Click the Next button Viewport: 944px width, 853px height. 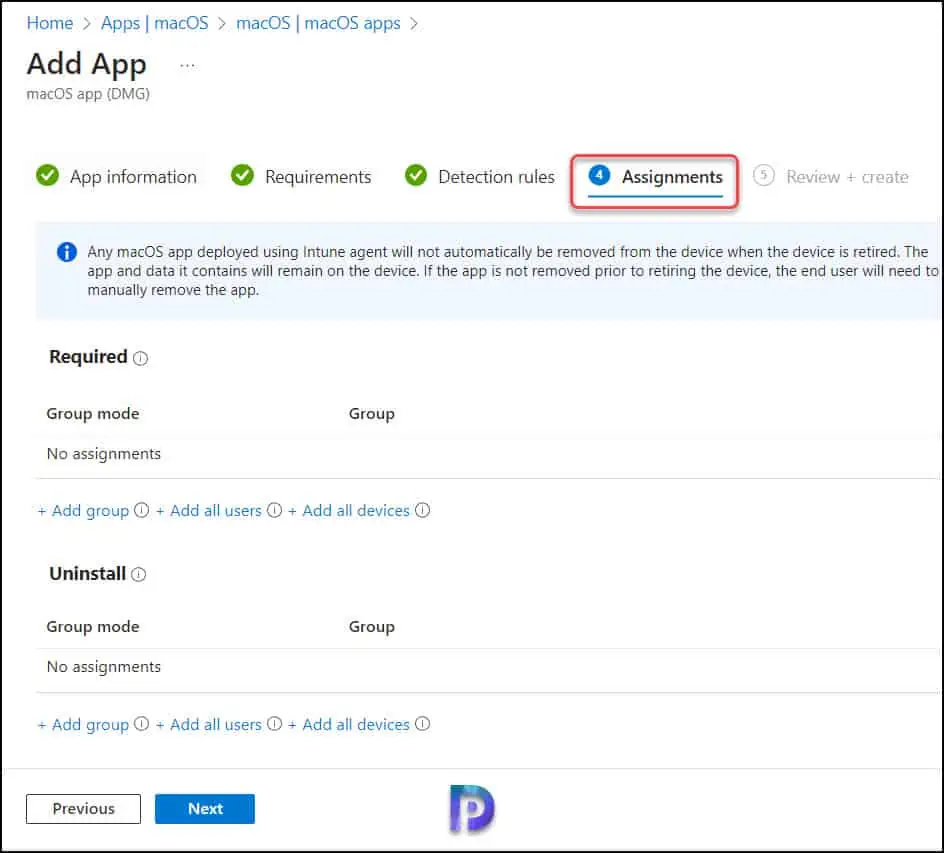205,808
